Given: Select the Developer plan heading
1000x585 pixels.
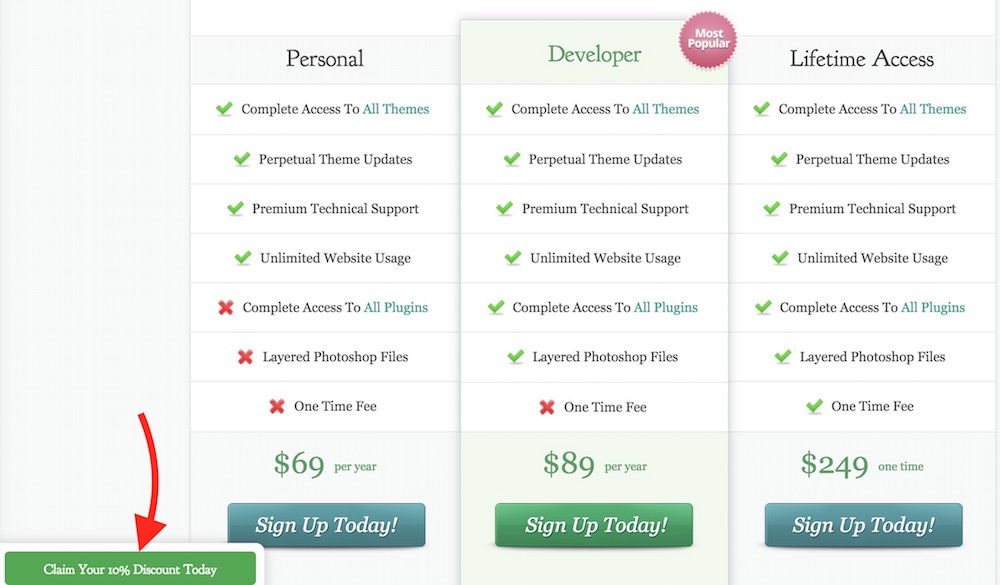Looking at the screenshot, I should pos(594,54).
